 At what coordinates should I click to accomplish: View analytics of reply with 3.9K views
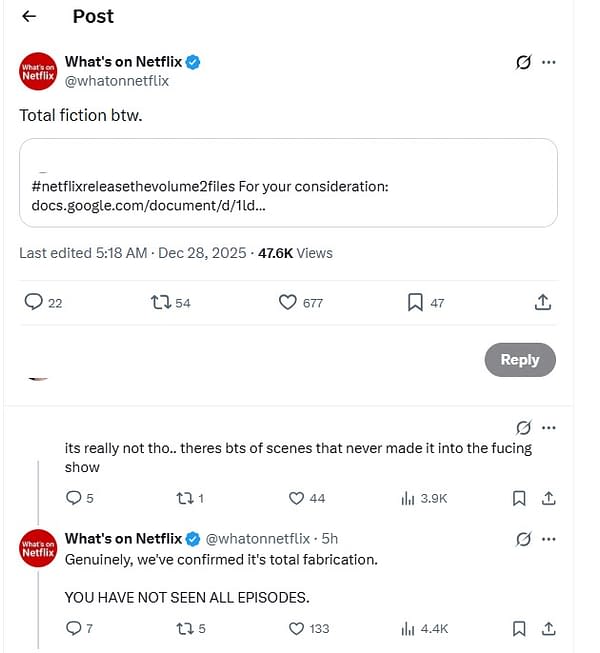[408, 498]
